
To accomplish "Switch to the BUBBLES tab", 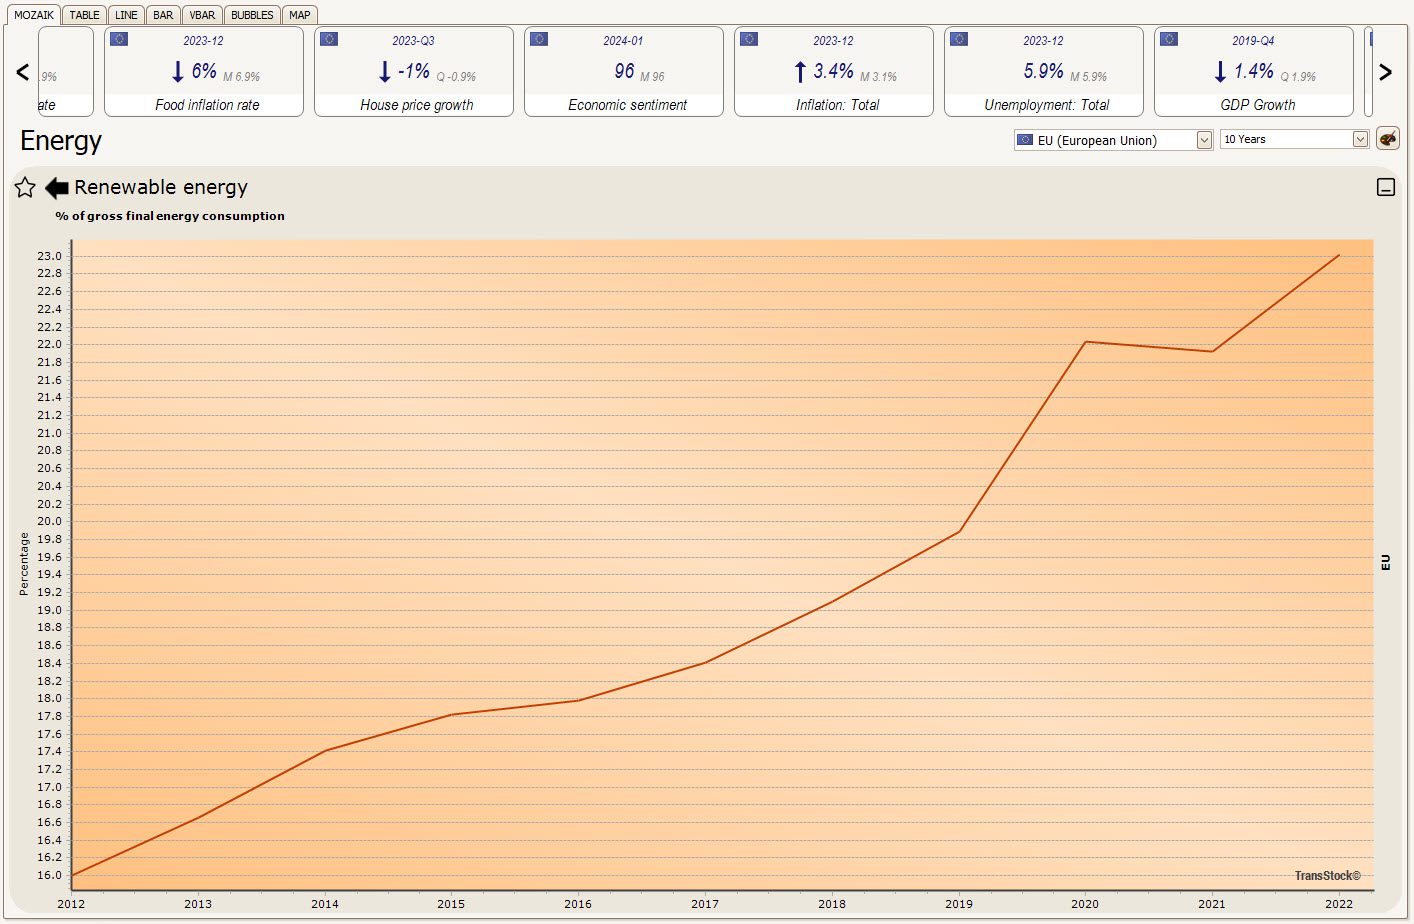I will [x=252, y=15].
